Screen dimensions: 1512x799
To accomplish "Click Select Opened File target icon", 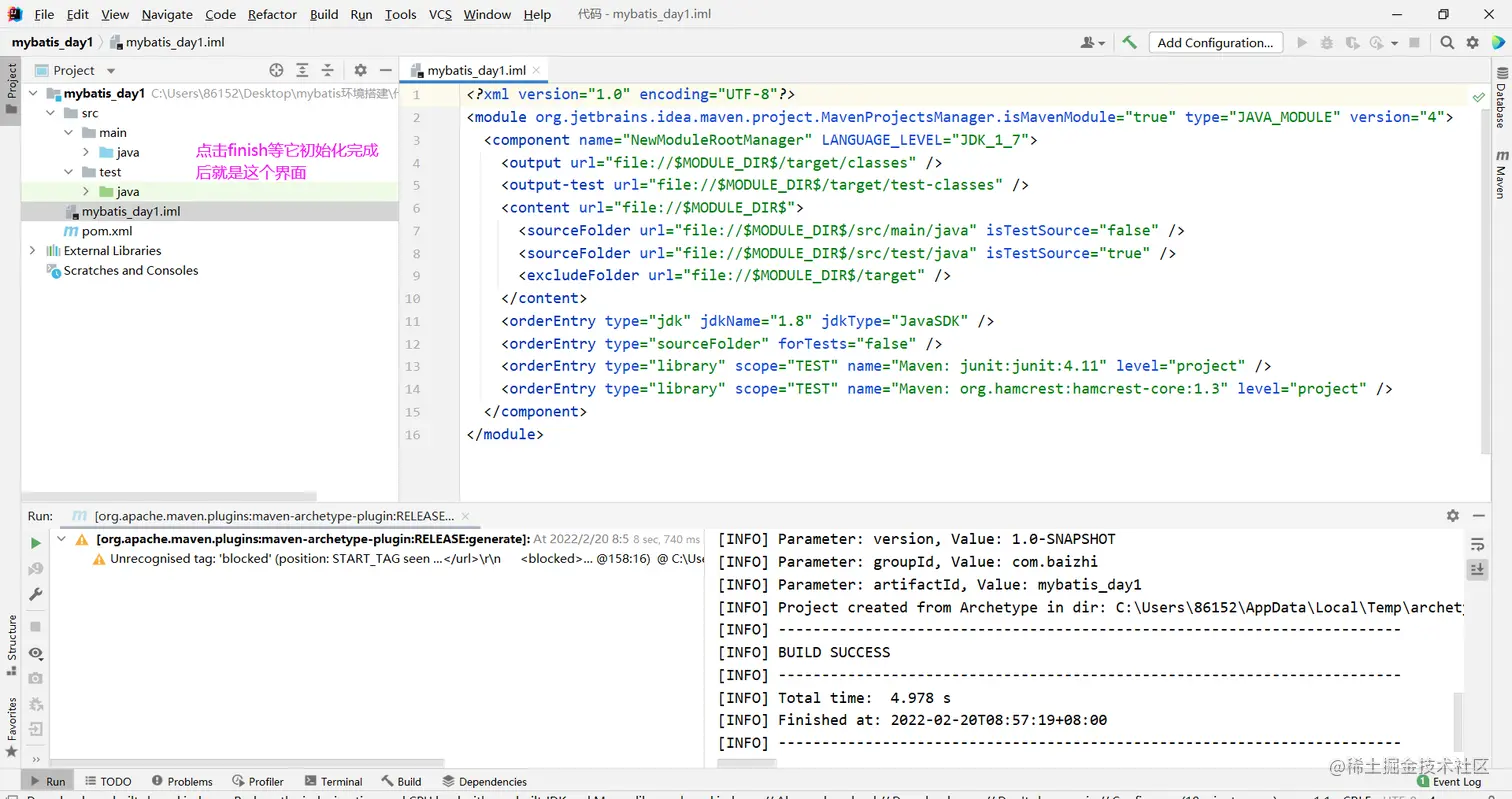I will 277,70.
